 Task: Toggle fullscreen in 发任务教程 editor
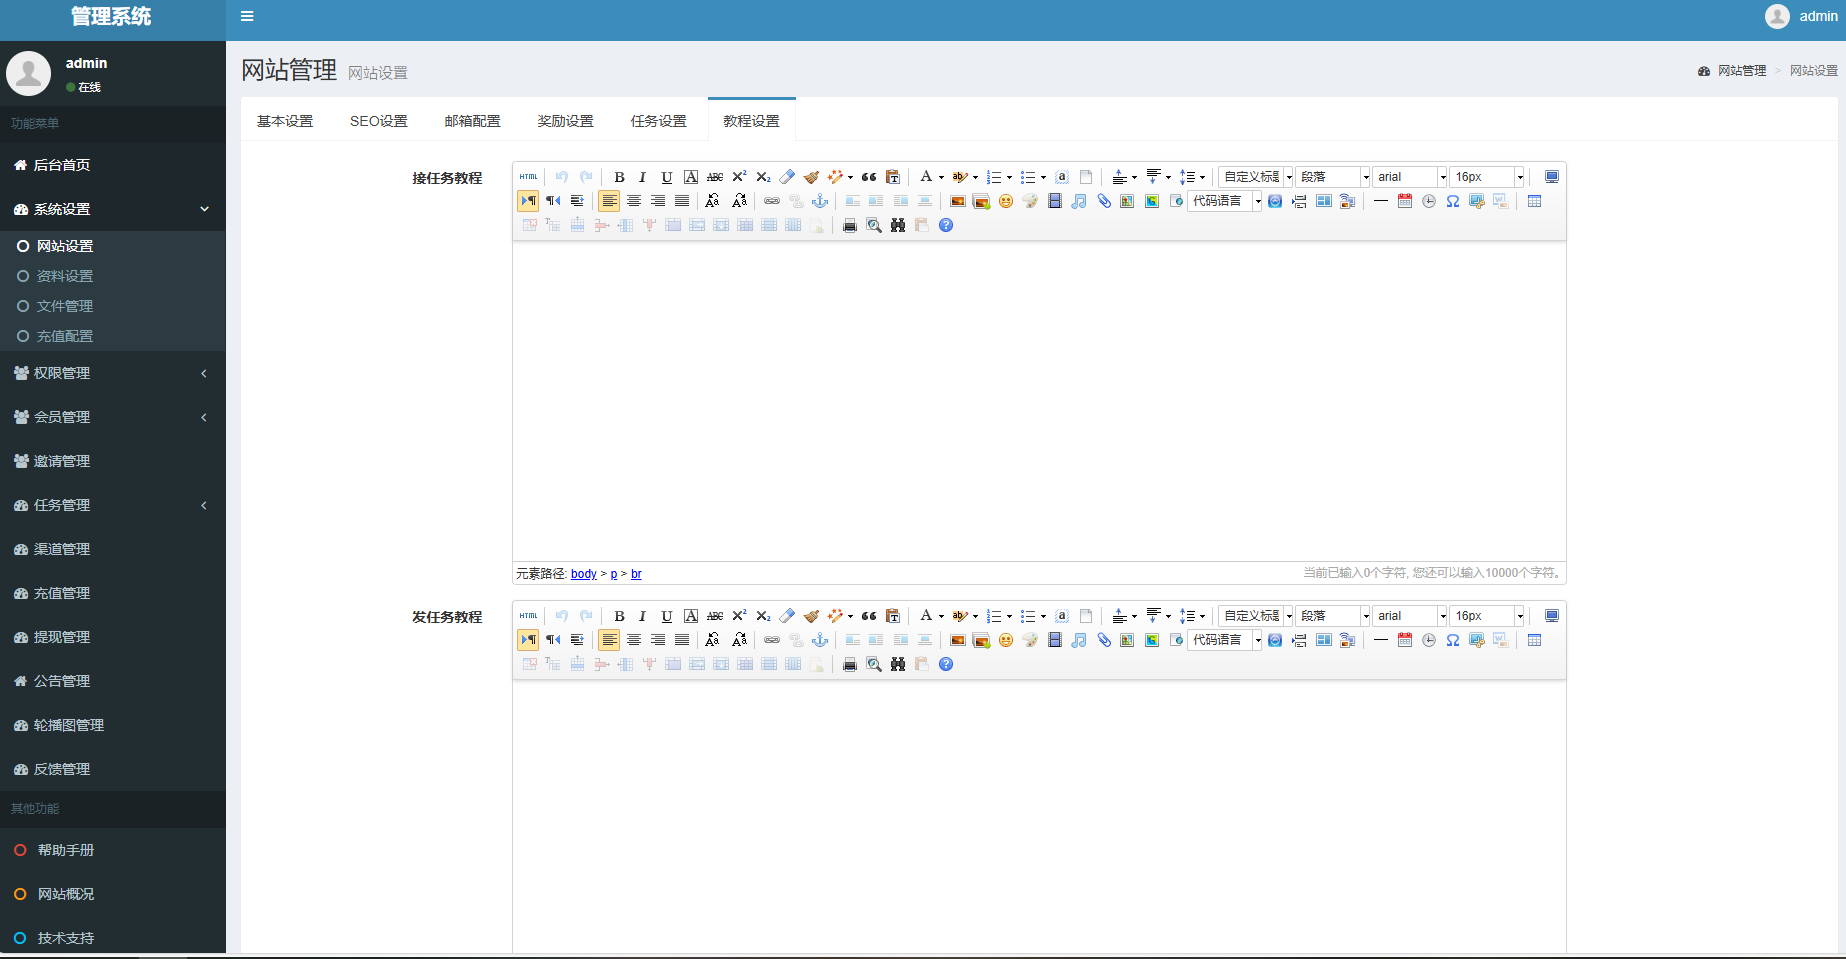click(1552, 616)
